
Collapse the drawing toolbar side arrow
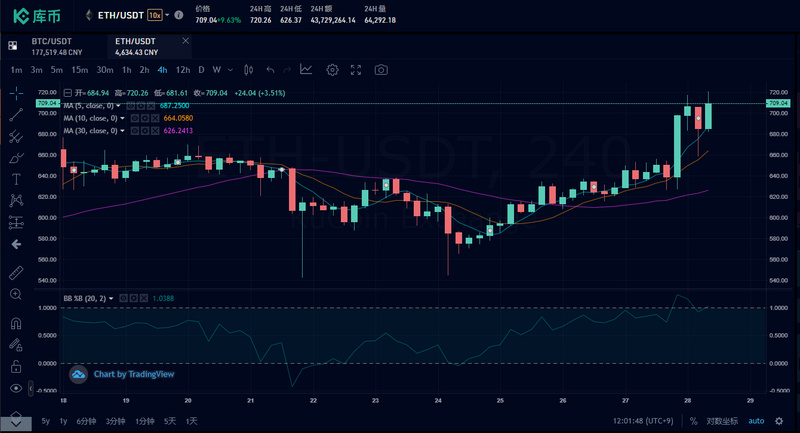[x=31, y=389]
